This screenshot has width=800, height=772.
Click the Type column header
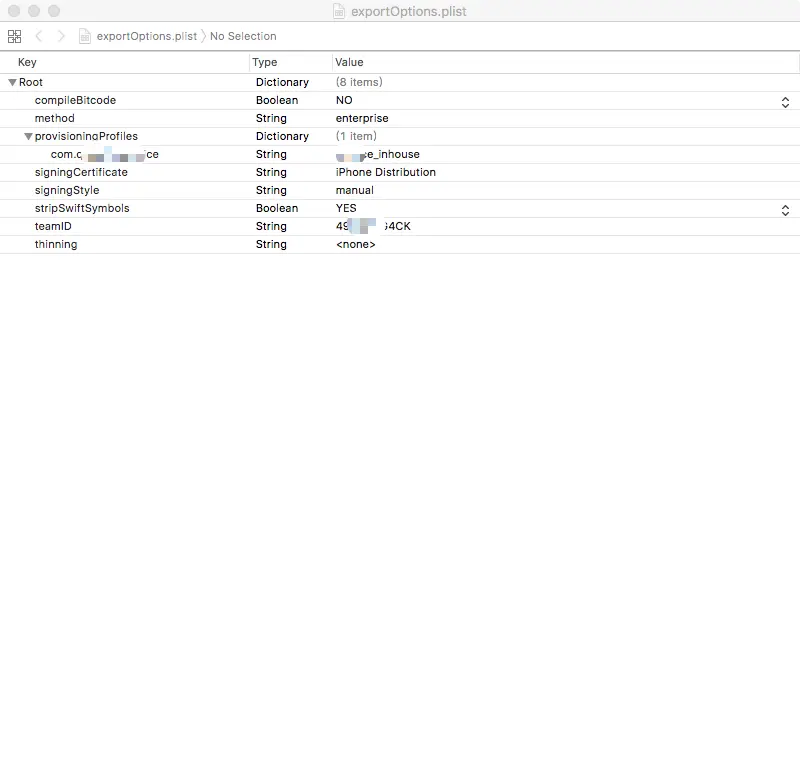click(265, 62)
